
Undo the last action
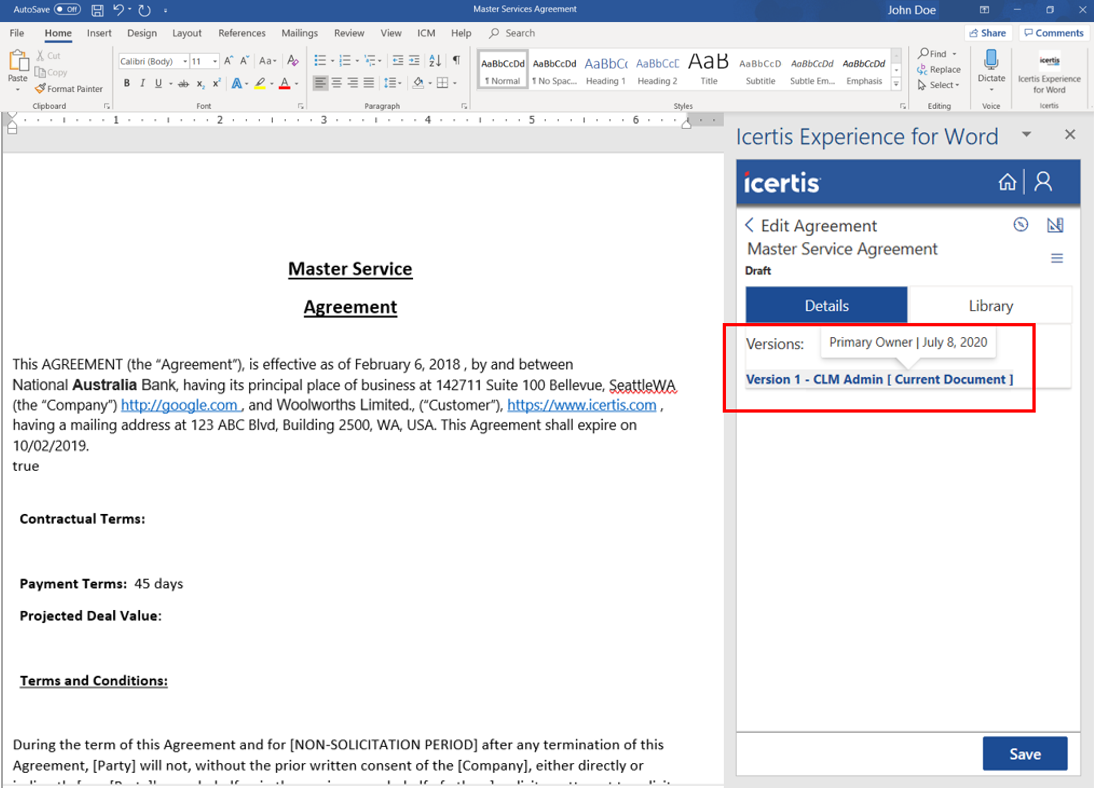(x=119, y=10)
